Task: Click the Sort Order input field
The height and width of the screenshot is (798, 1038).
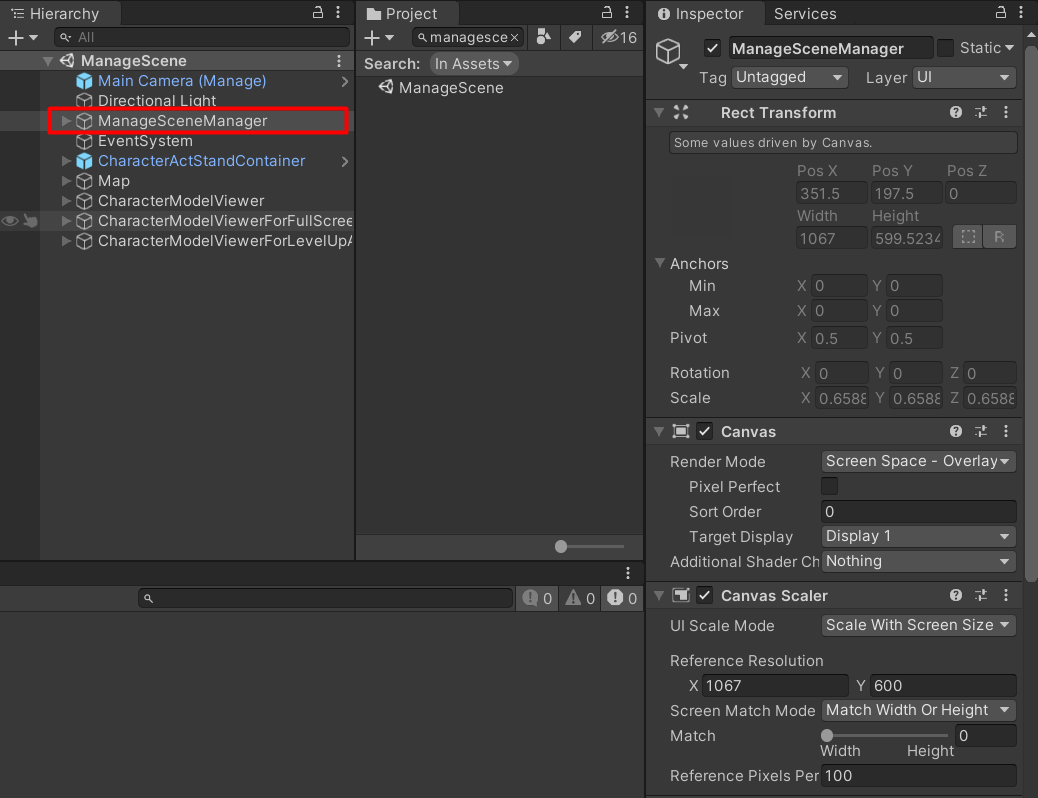Action: tap(917, 511)
